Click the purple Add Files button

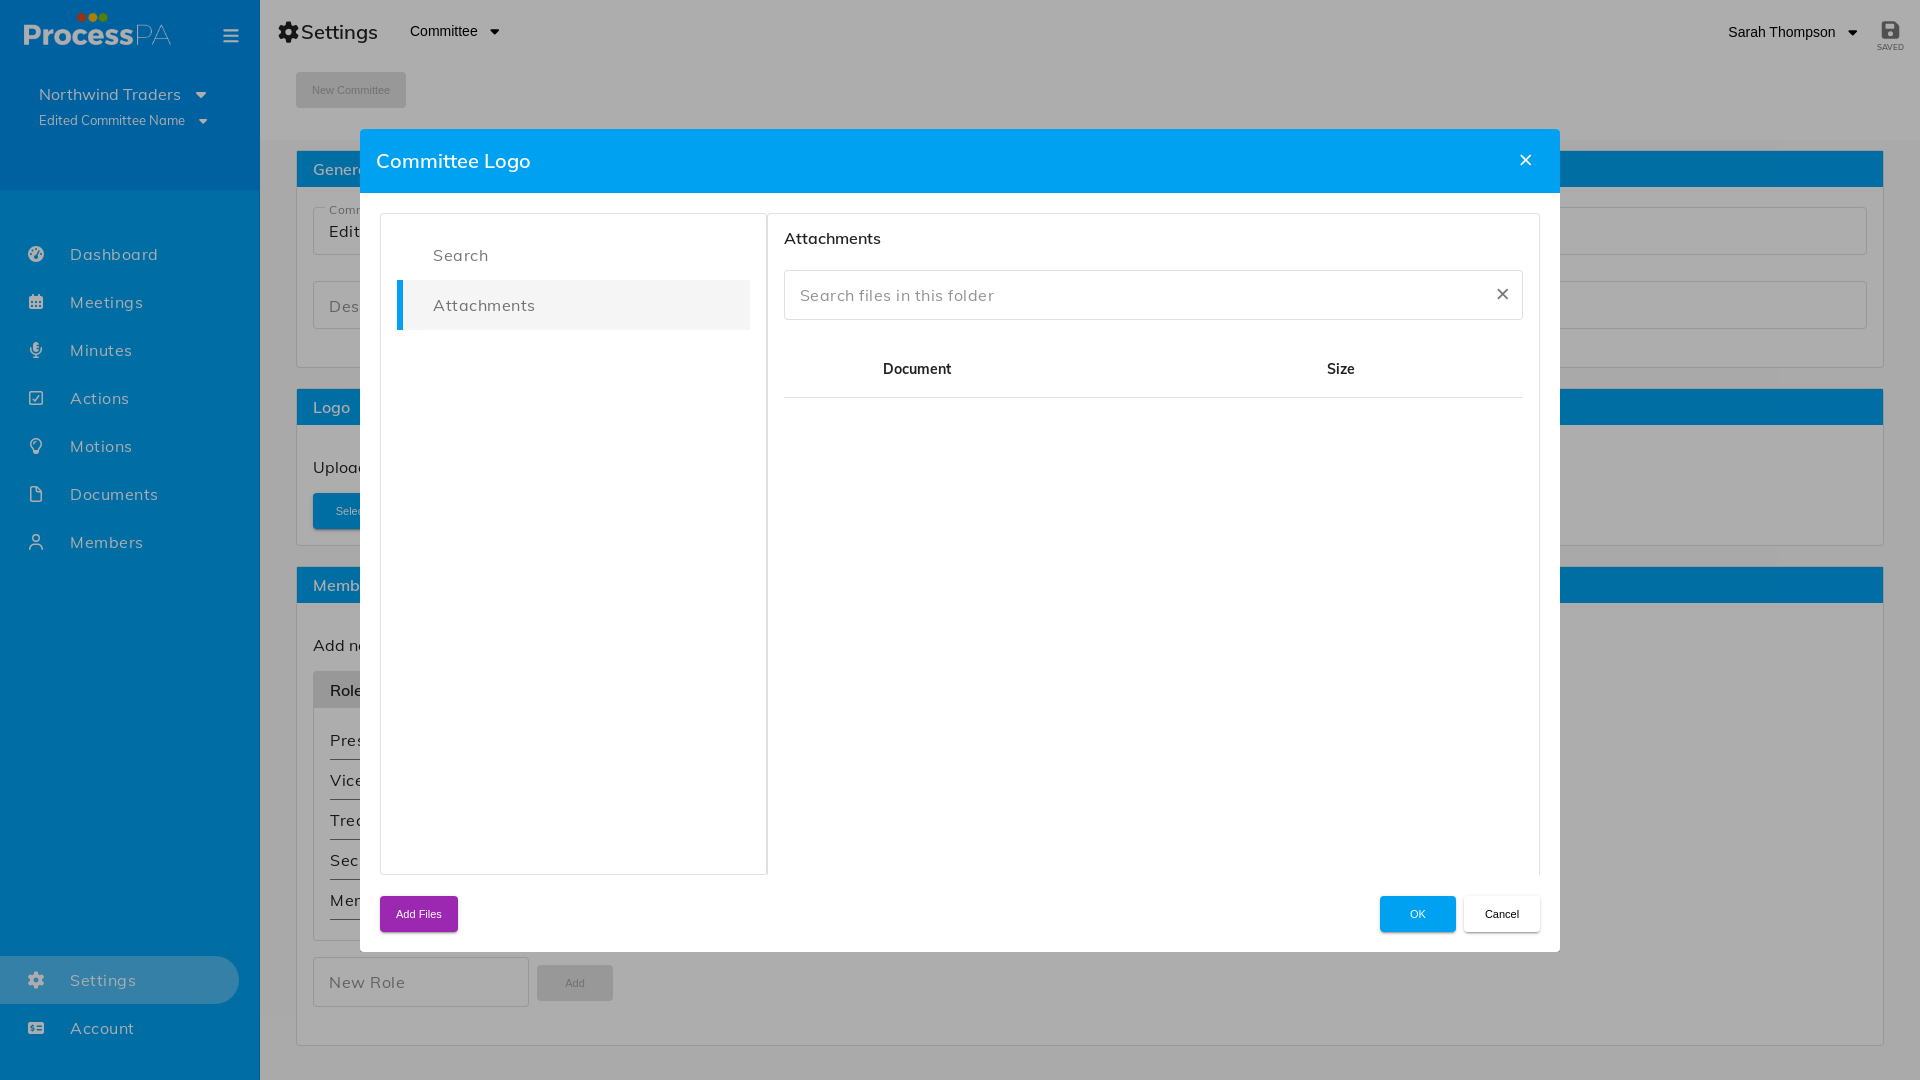419,914
